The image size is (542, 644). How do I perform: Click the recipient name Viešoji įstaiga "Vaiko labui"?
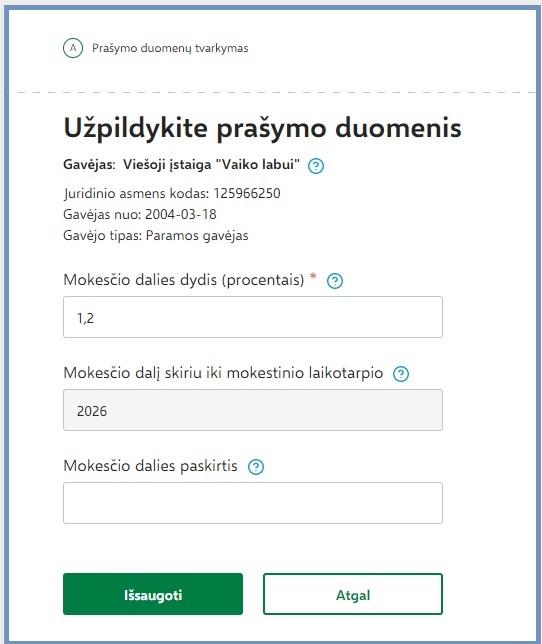coord(211,165)
